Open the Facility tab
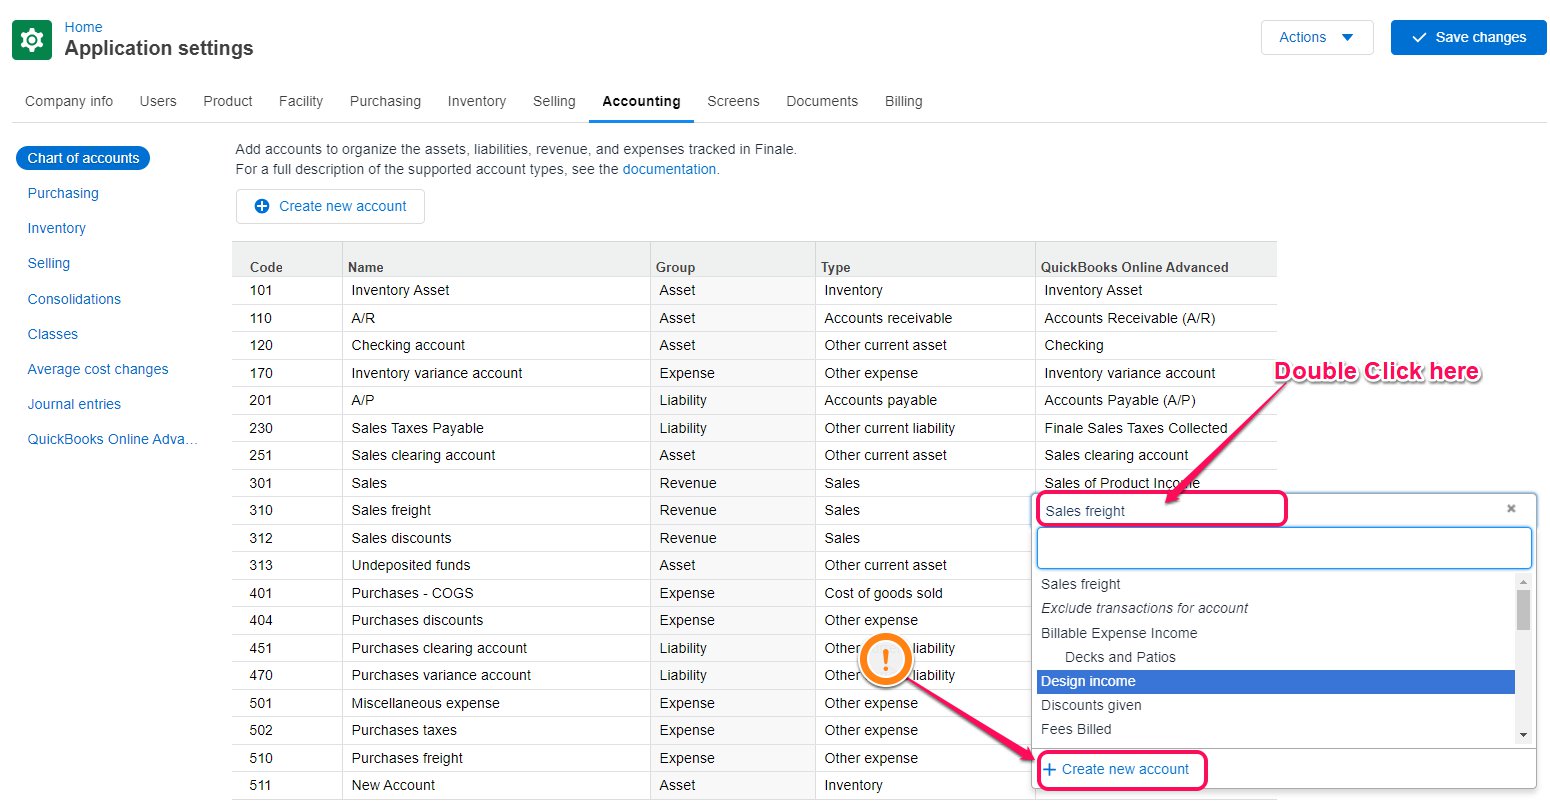The width and height of the screenshot is (1550, 805). tap(301, 101)
